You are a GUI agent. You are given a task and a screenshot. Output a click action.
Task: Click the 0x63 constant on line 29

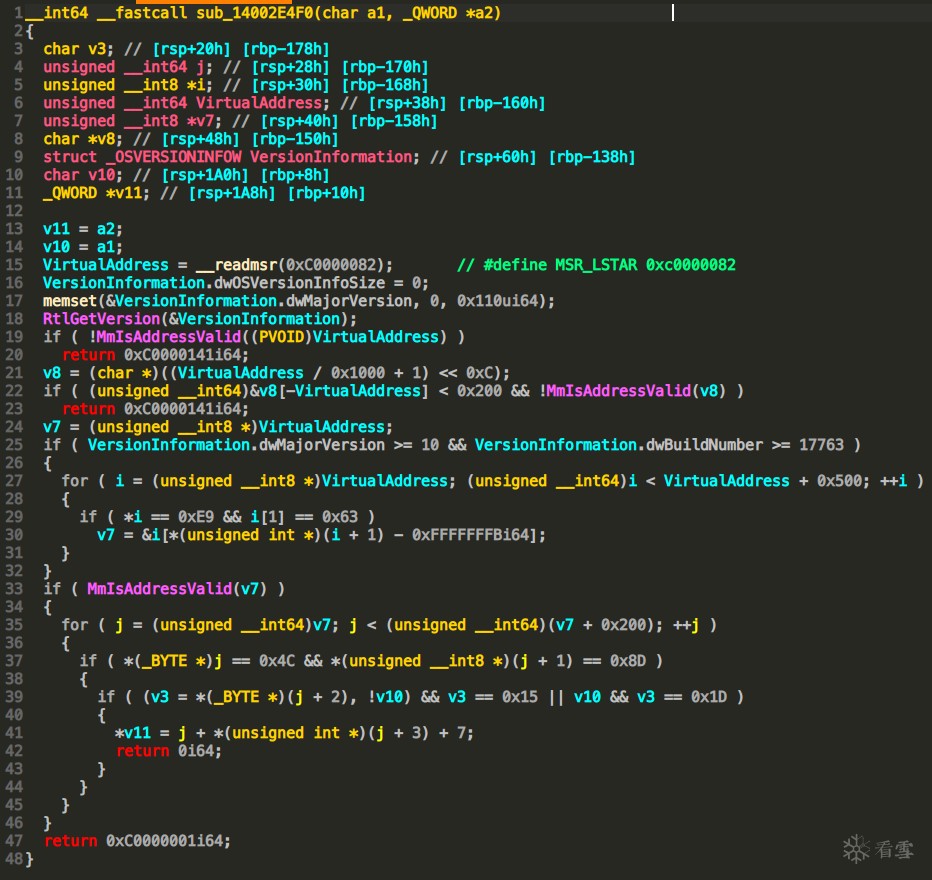(340, 516)
